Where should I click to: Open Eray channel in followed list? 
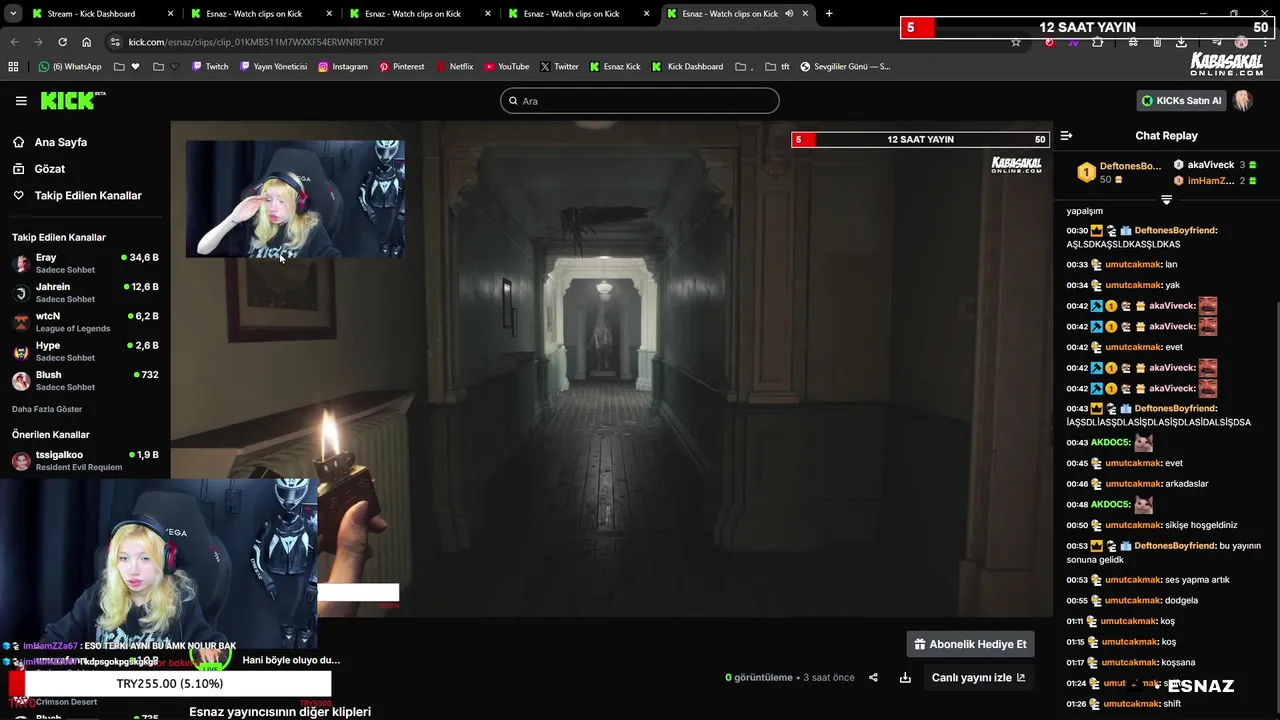pyautogui.click(x=85, y=264)
